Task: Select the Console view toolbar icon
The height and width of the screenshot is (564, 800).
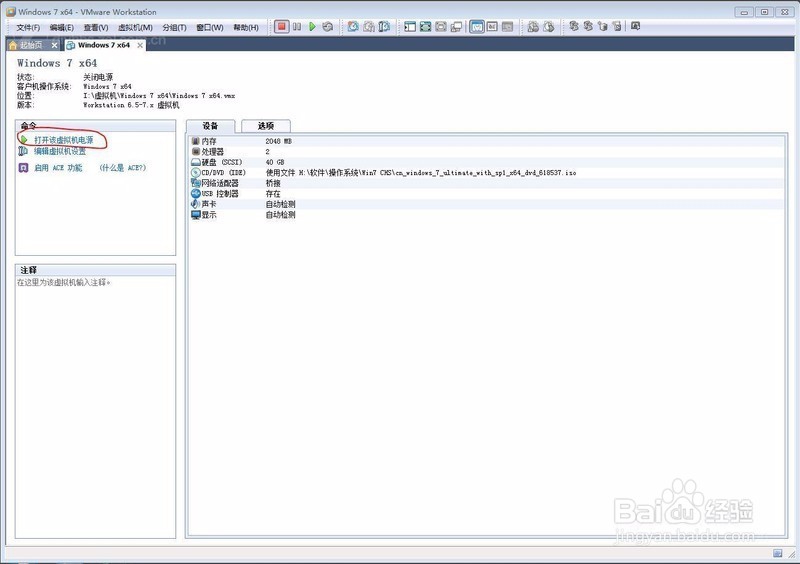Action: click(x=492, y=27)
